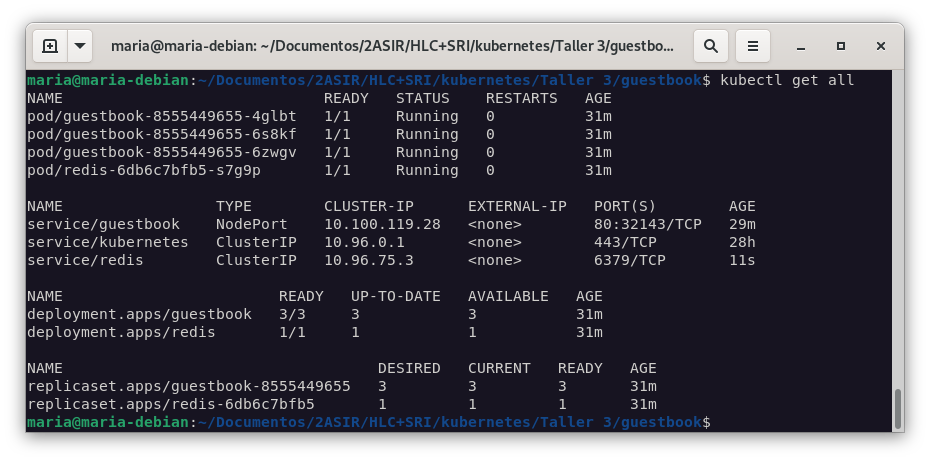Click replicaset.apps/redis-6db6c7bfb5 entry
Image resolution: width=930 pixels, height=461 pixels.
(x=170, y=404)
